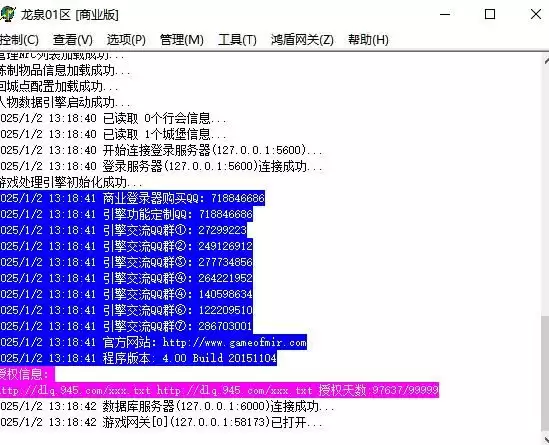Select line 登录服务器(127.0.0.1:5600)连接成功

click(161, 166)
